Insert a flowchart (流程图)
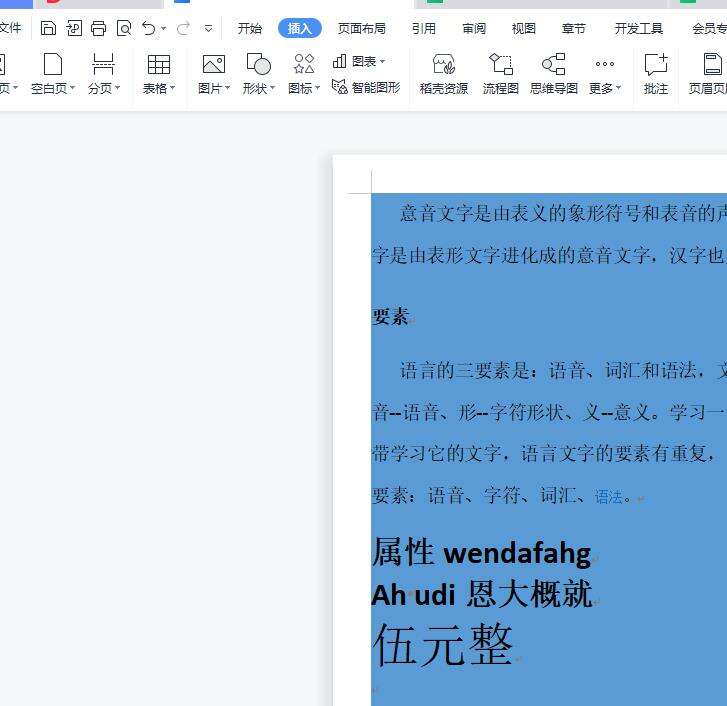Screen dimensions: 727x706 pyautogui.click(x=500, y=74)
